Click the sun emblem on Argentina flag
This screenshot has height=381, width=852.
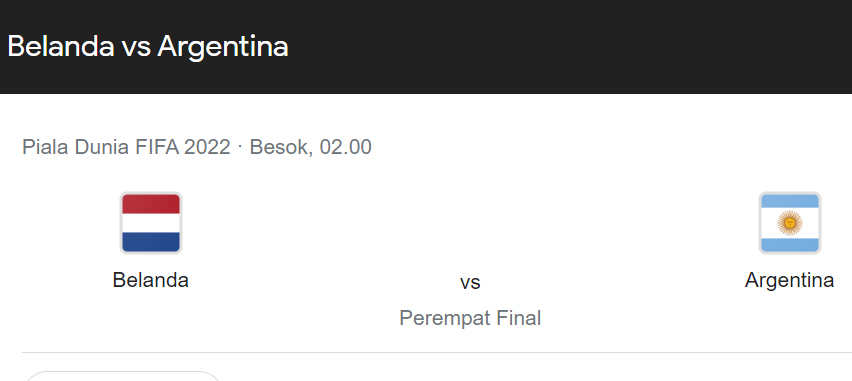(790, 223)
